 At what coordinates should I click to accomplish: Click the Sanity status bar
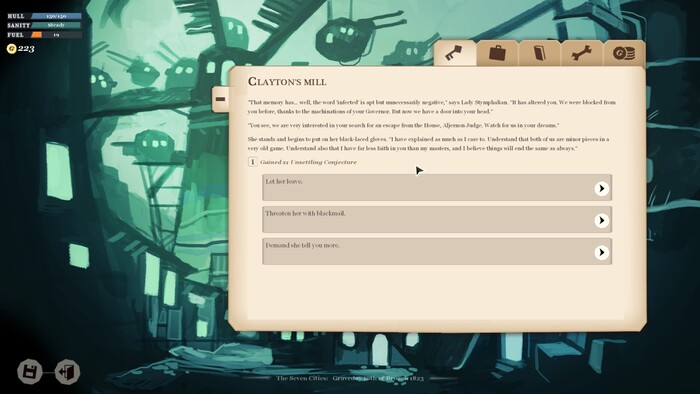(x=56, y=25)
